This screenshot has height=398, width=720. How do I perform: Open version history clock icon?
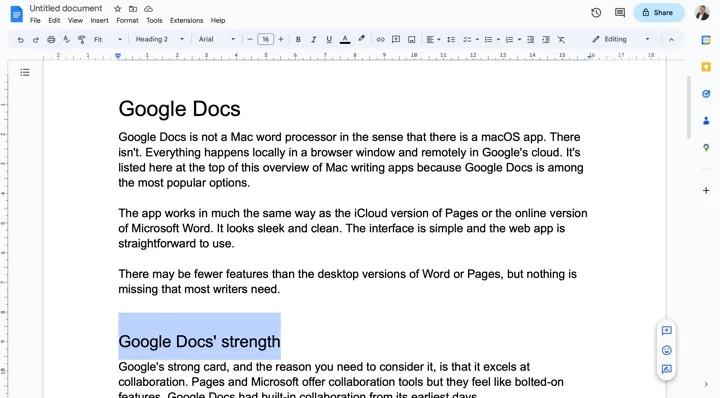point(596,12)
